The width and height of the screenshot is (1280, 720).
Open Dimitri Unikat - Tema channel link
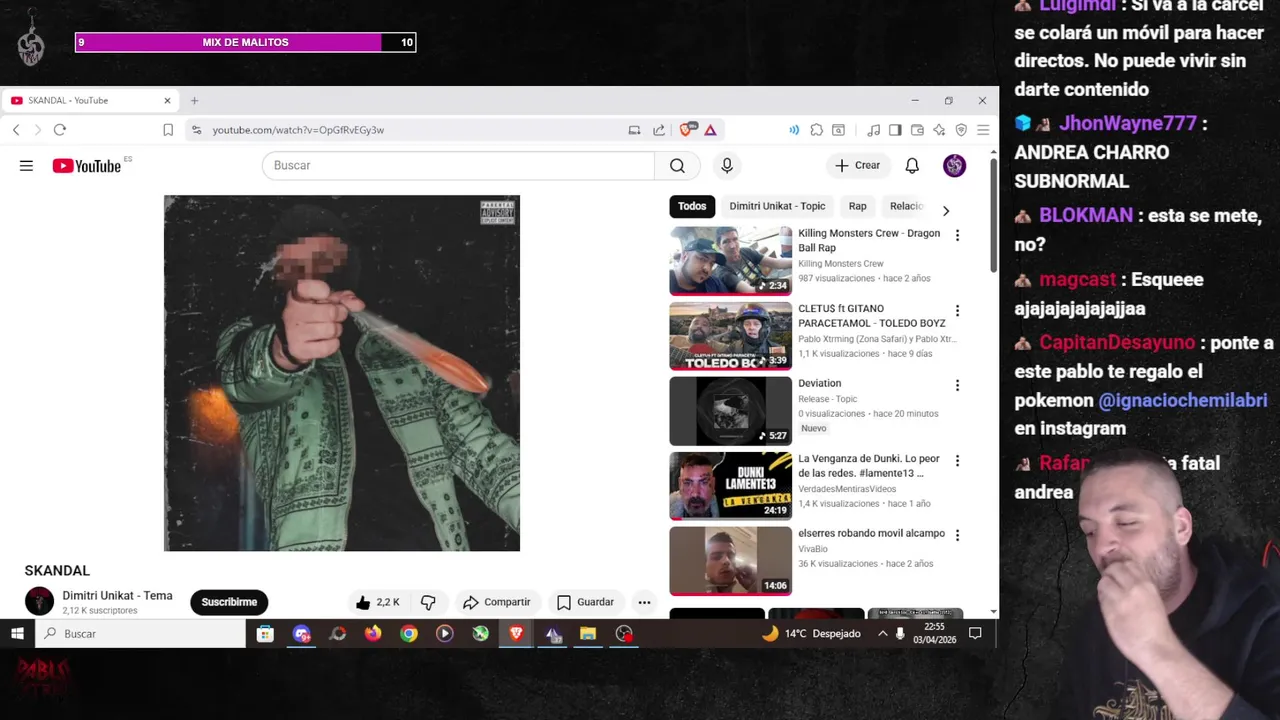(117, 595)
